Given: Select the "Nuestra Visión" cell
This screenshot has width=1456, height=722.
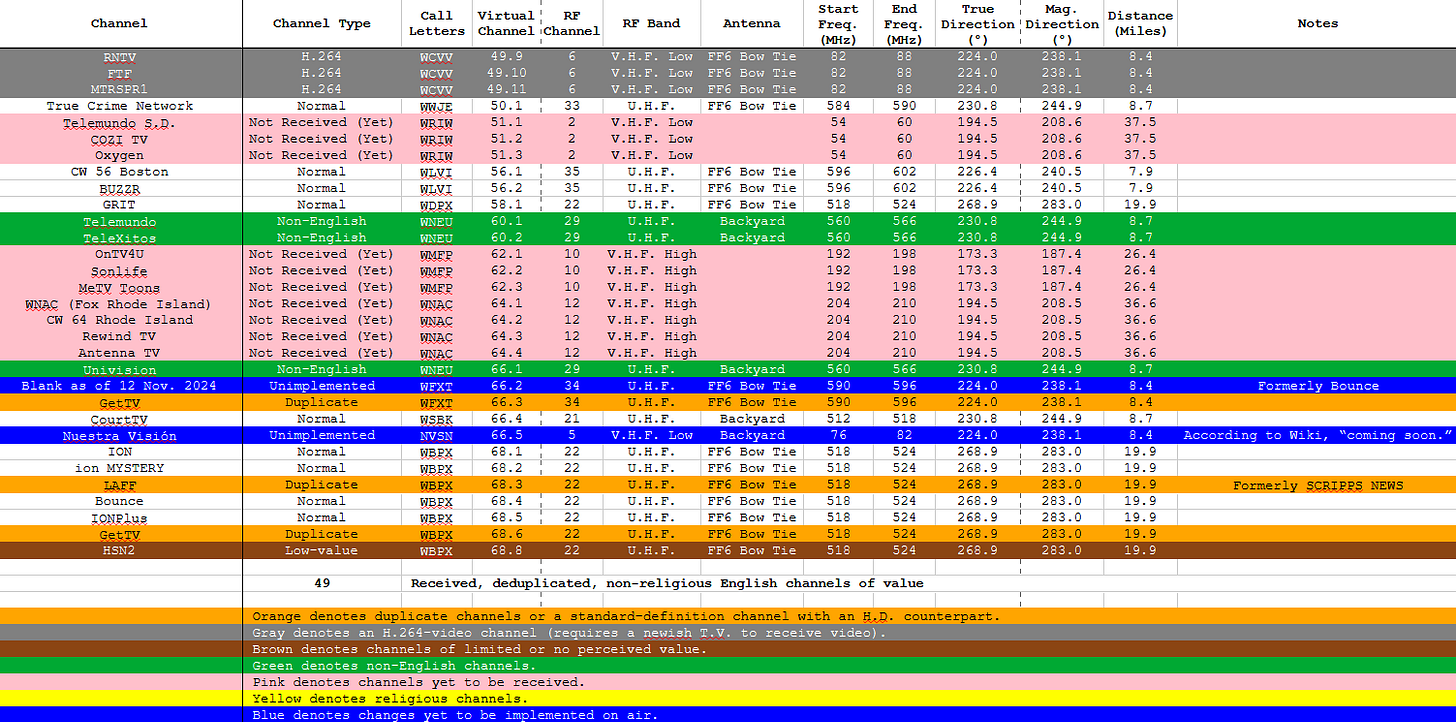Looking at the screenshot, I should pyautogui.click(x=119, y=436).
